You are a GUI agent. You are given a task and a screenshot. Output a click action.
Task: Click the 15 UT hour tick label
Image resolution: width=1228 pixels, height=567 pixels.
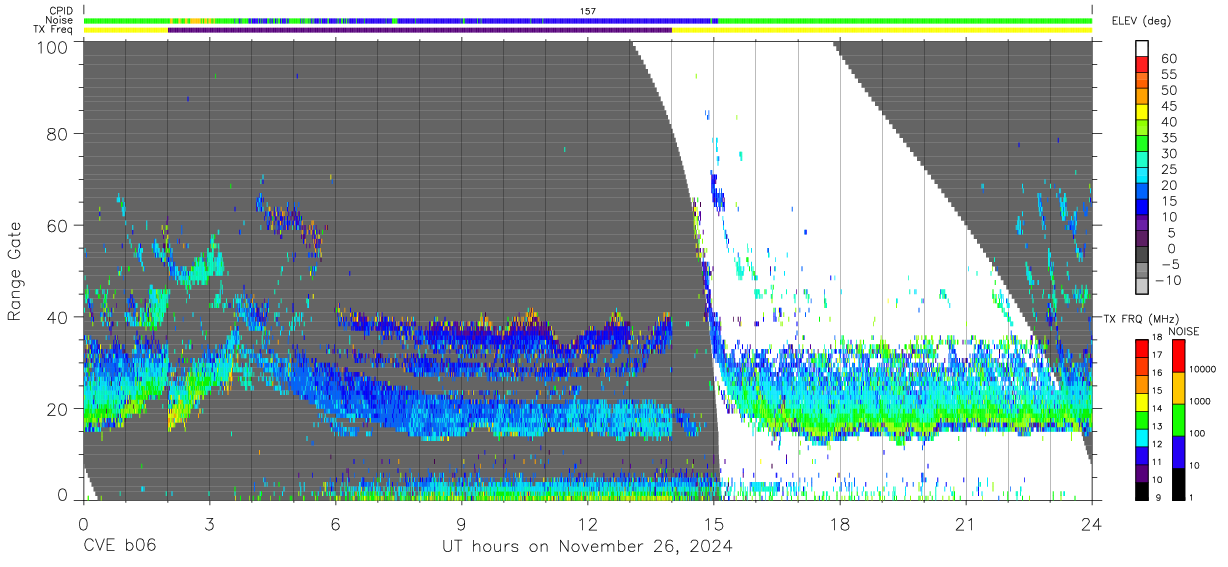[714, 524]
